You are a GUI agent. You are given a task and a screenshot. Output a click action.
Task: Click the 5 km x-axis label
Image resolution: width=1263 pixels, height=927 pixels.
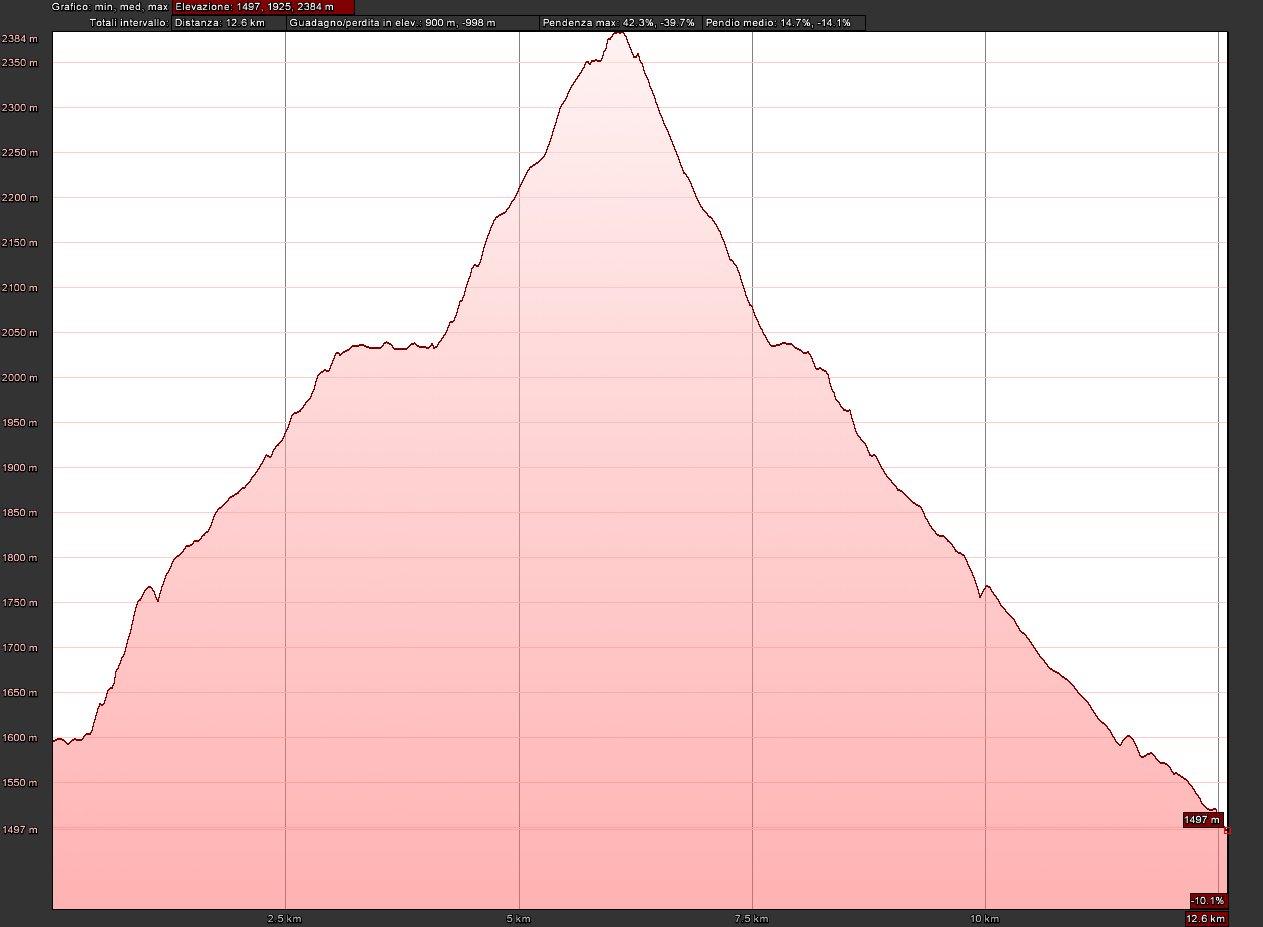click(518, 919)
